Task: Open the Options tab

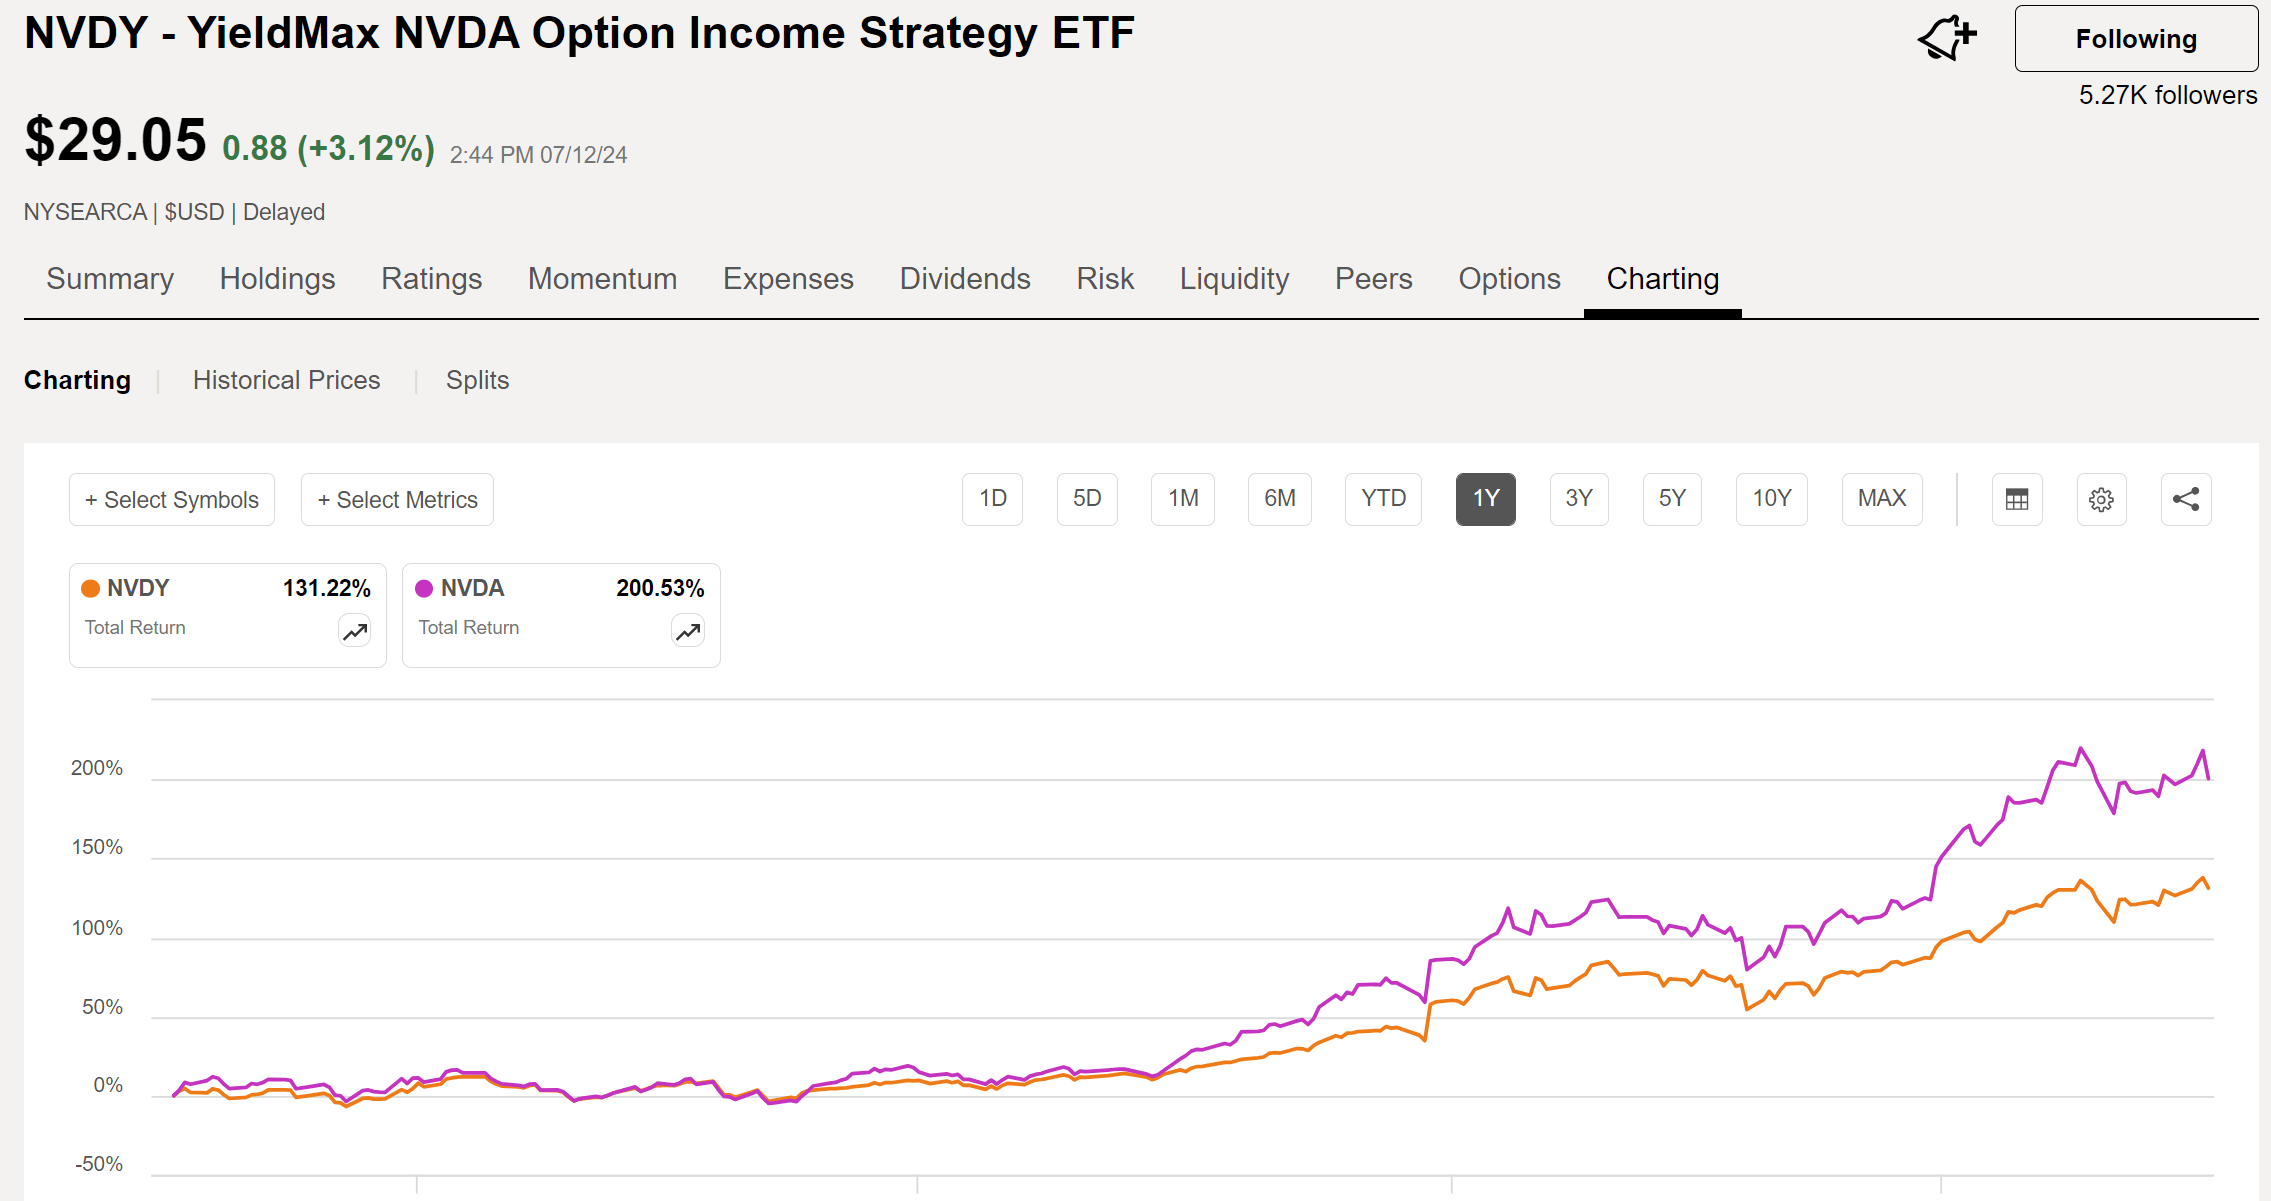Action: [1508, 279]
